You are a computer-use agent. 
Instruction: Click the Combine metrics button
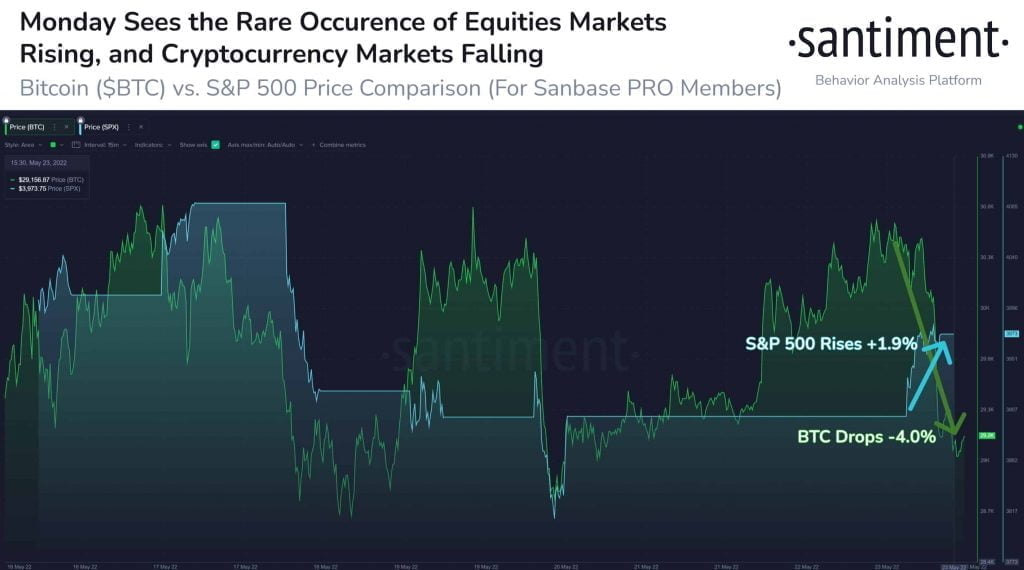pyautogui.click(x=342, y=145)
